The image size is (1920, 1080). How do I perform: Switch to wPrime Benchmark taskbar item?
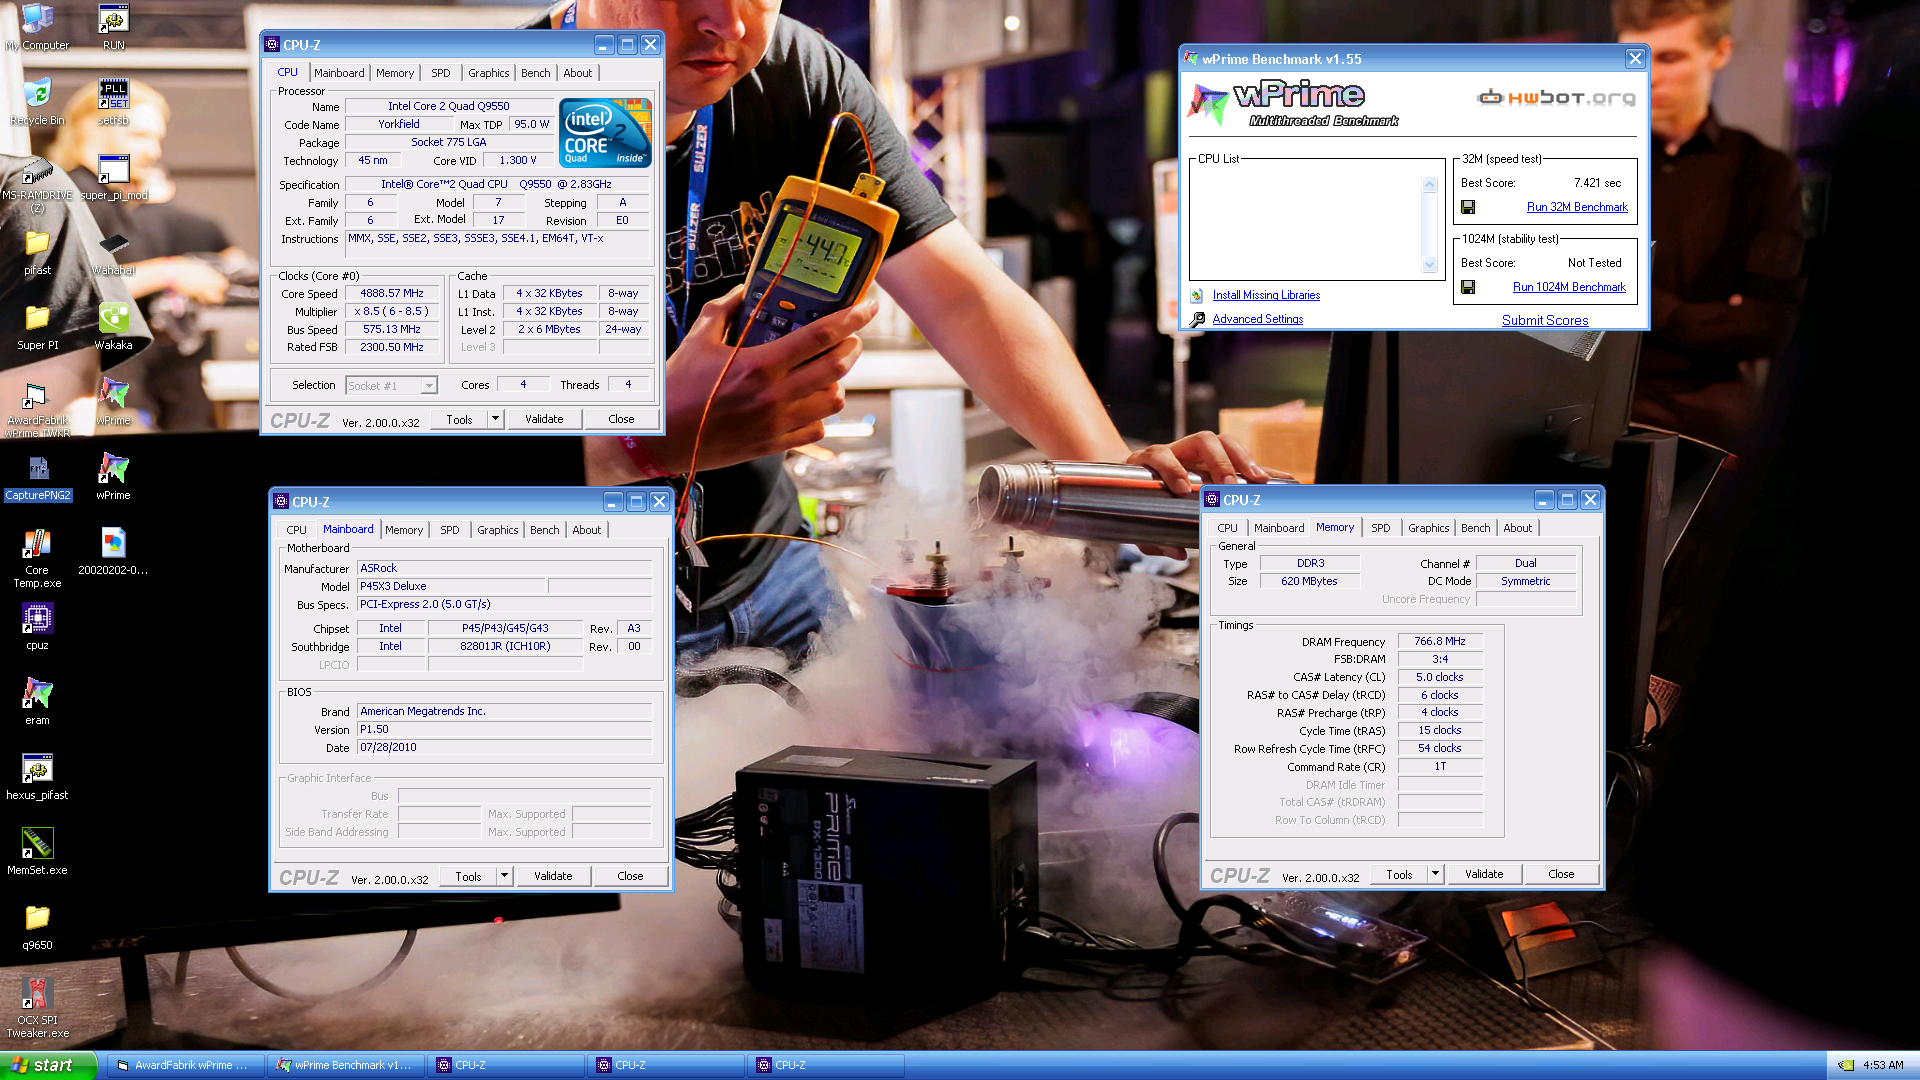(346, 1065)
